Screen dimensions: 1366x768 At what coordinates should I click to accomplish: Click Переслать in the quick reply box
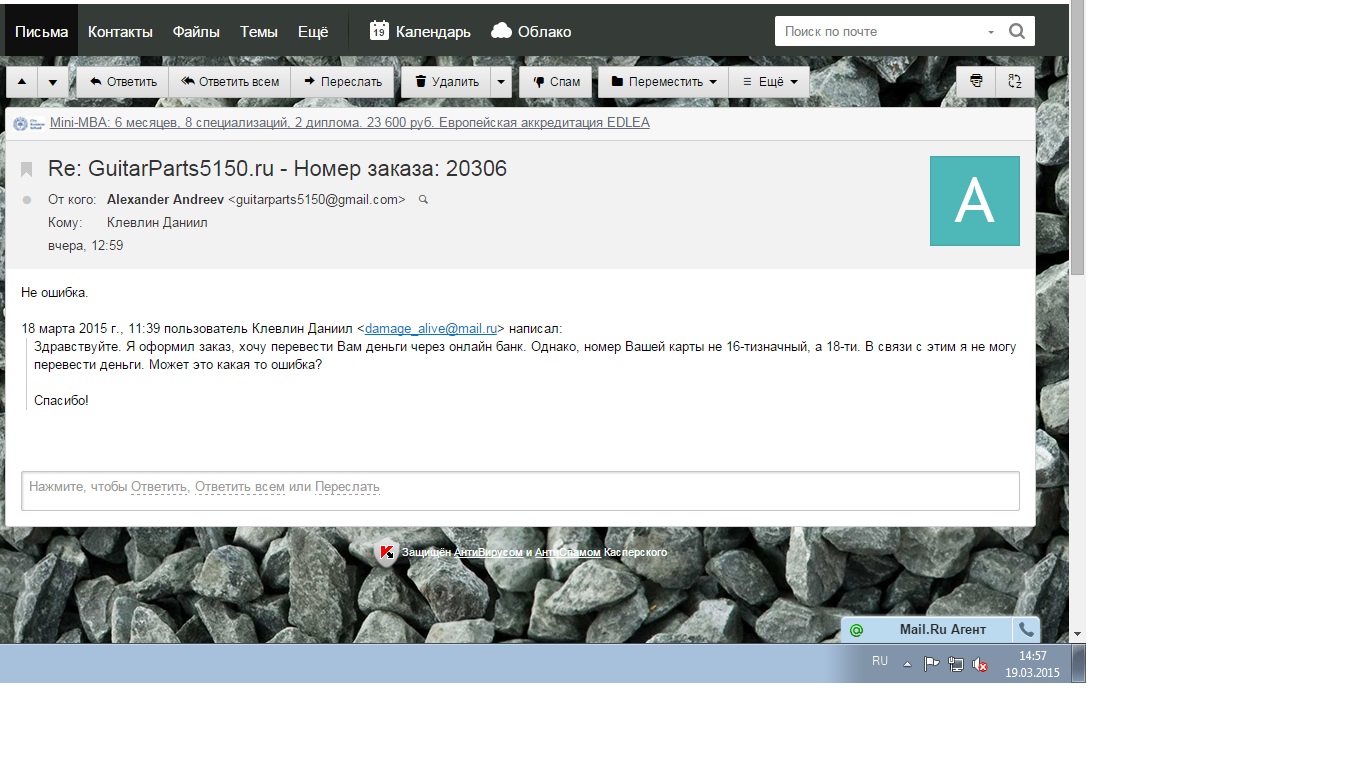point(347,487)
